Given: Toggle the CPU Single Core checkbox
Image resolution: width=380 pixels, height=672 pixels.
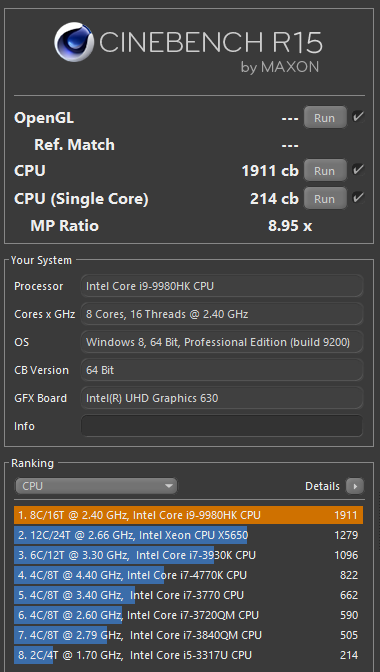Looking at the screenshot, I should (x=358, y=198).
